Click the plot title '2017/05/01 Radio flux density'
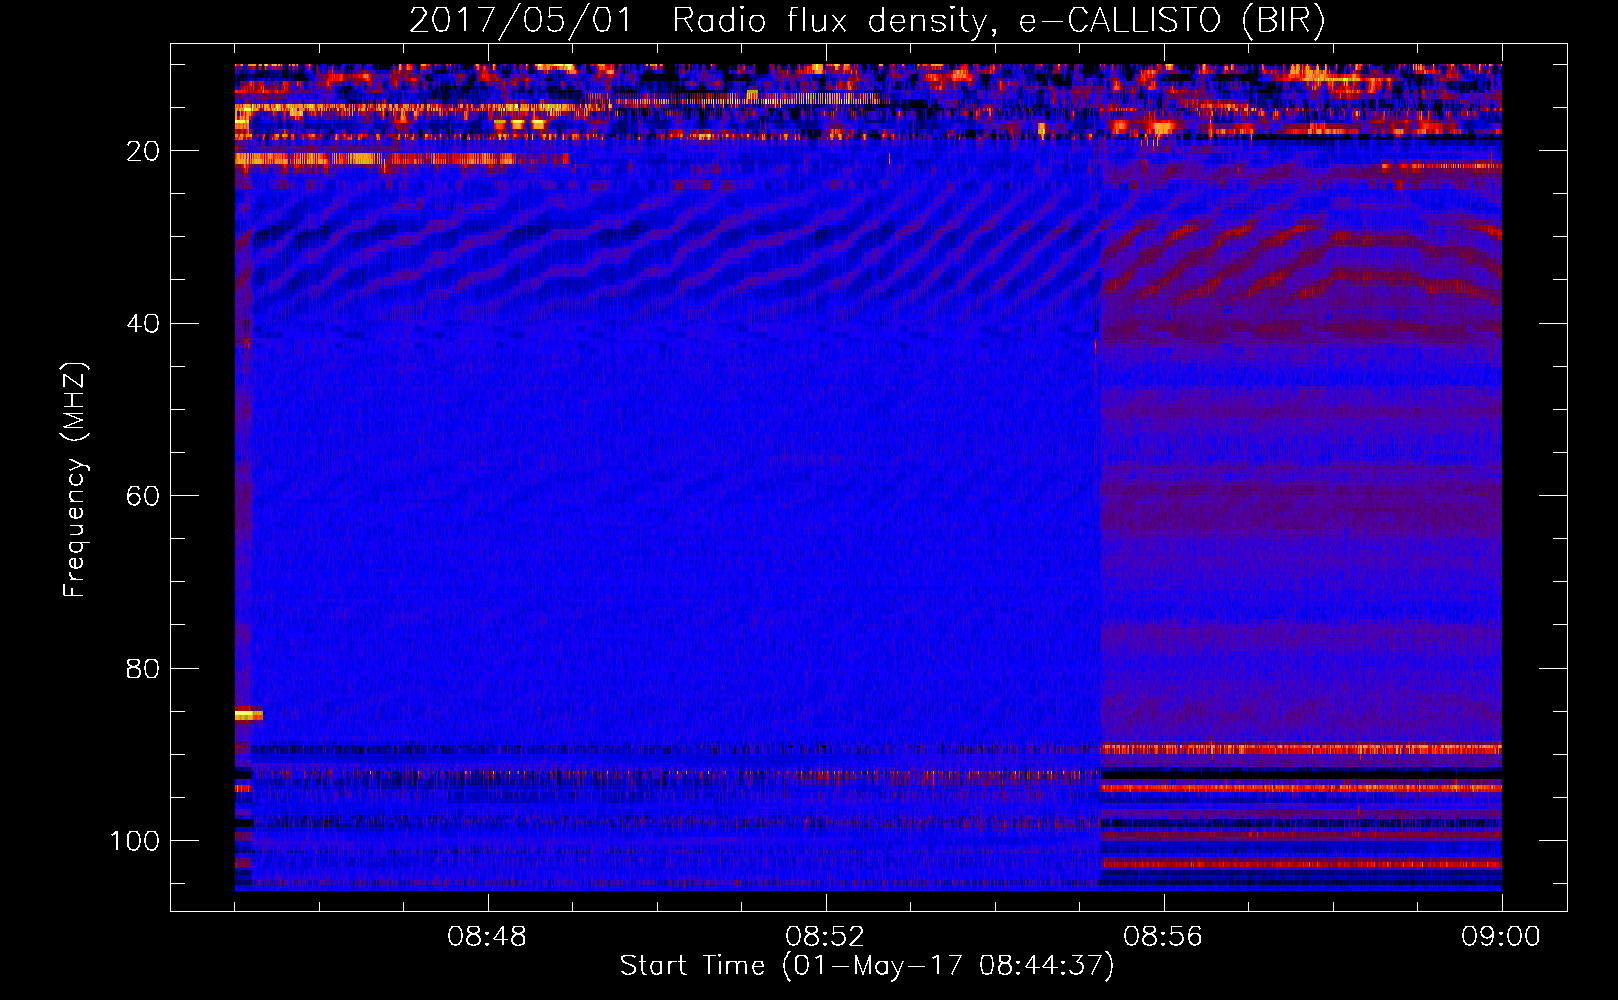The width and height of the screenshot is (1618, 1000). point(867,20)
